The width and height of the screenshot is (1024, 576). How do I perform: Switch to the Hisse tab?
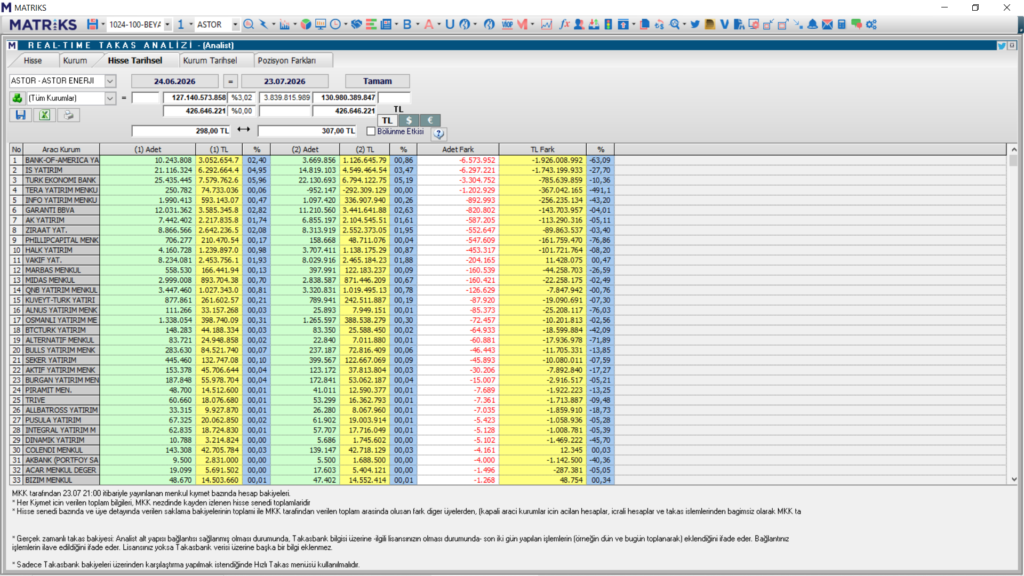[33, 60]
